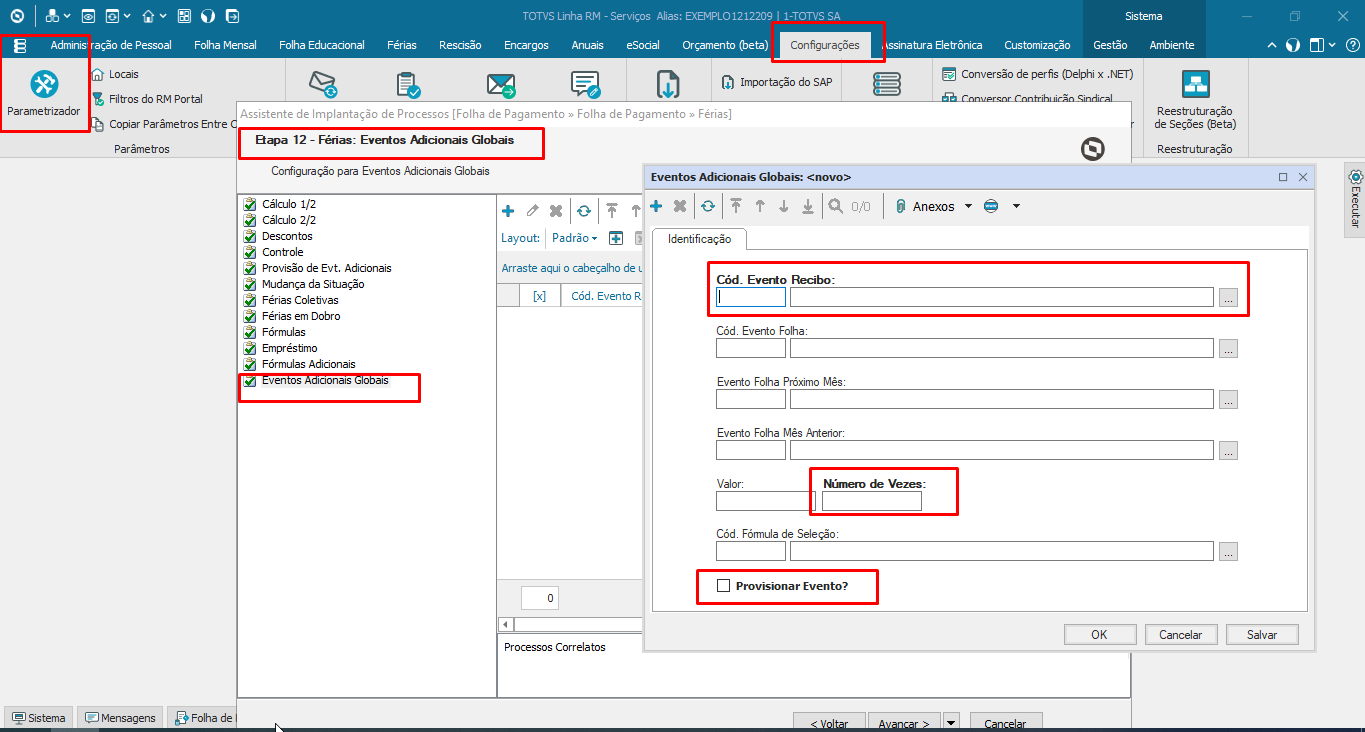Viewport: 1365px width, 732px height.
Task: Open the lookup button for Cód. Evento Recibo
Action: click(x=1228, y=297)
